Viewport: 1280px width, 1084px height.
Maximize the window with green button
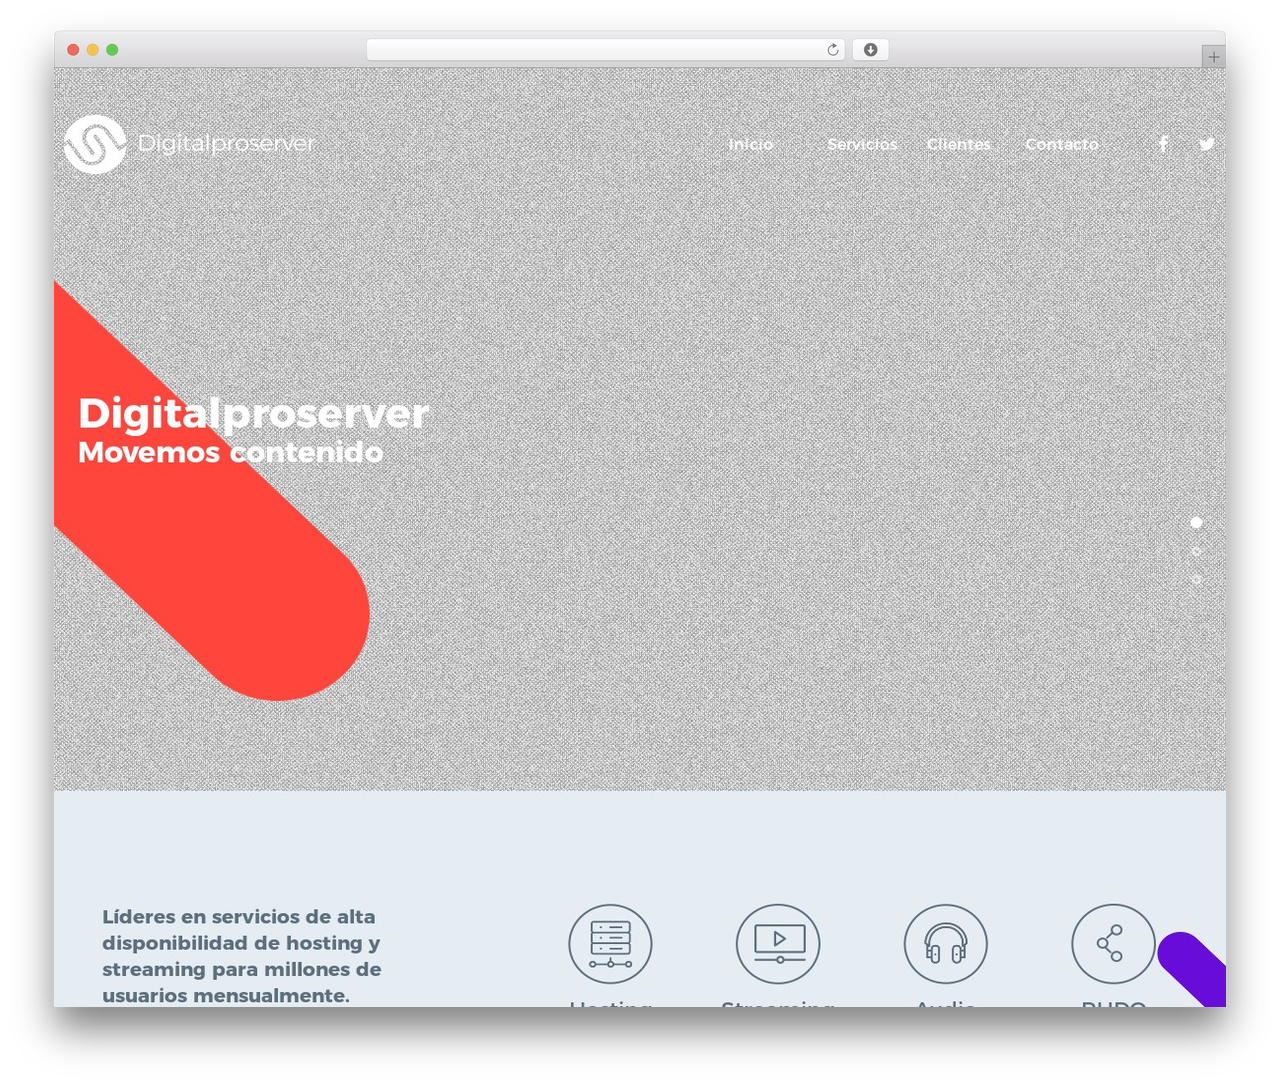coord(112,50)
